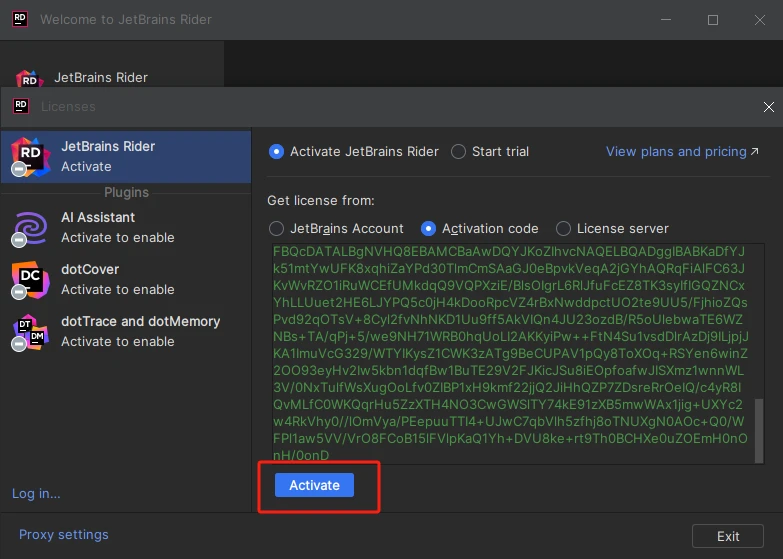Select JetBrains Account as license source

(x=277, y=228)
